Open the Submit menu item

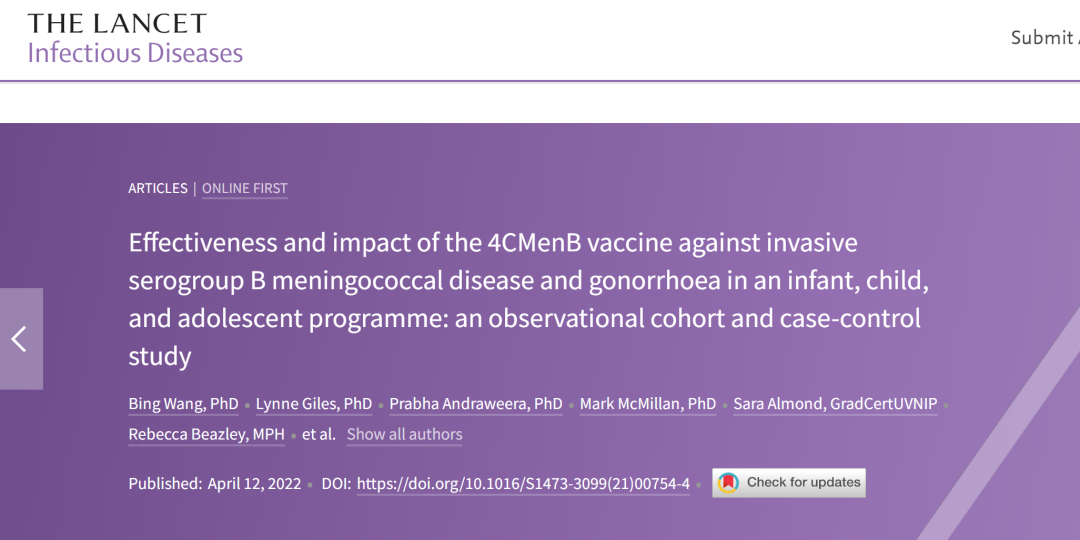[1043, 38]
